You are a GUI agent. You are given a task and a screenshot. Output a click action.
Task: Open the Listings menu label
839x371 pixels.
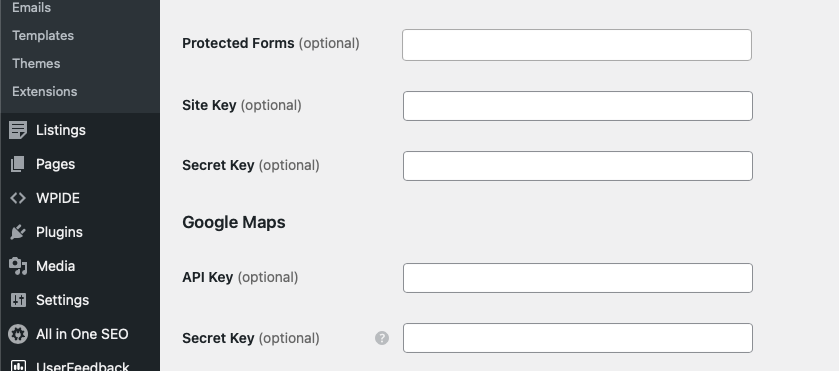point(60,130)
